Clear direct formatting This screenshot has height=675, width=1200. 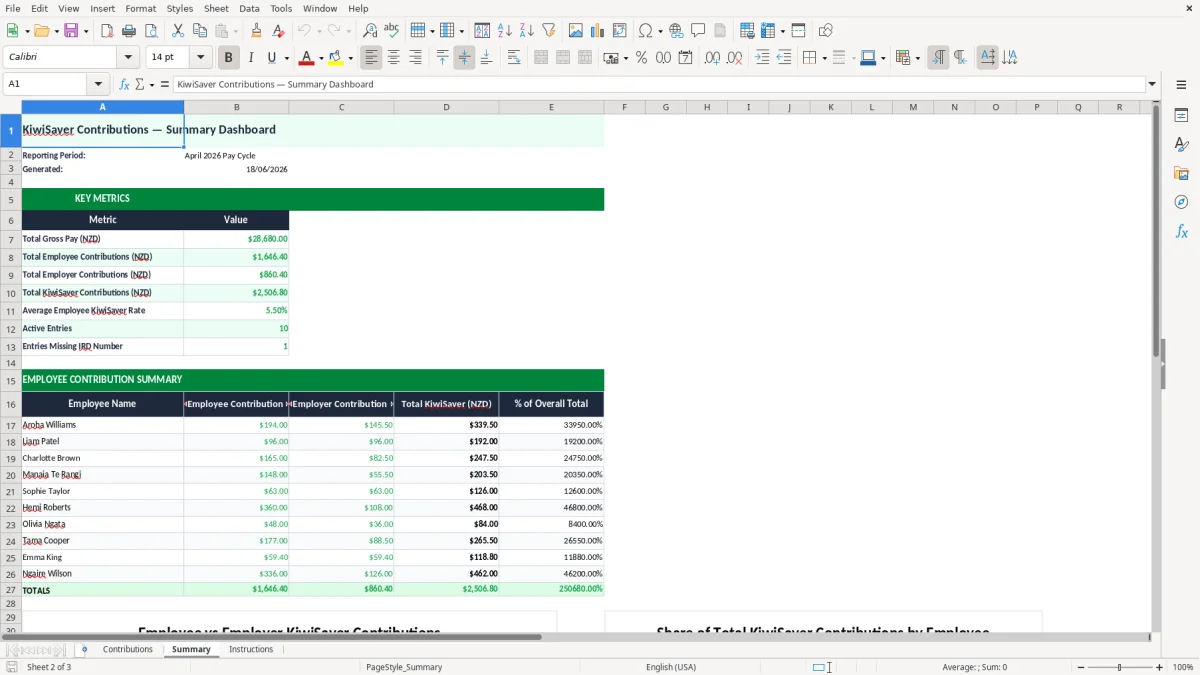pyautogui.click(x=278, y=31)
